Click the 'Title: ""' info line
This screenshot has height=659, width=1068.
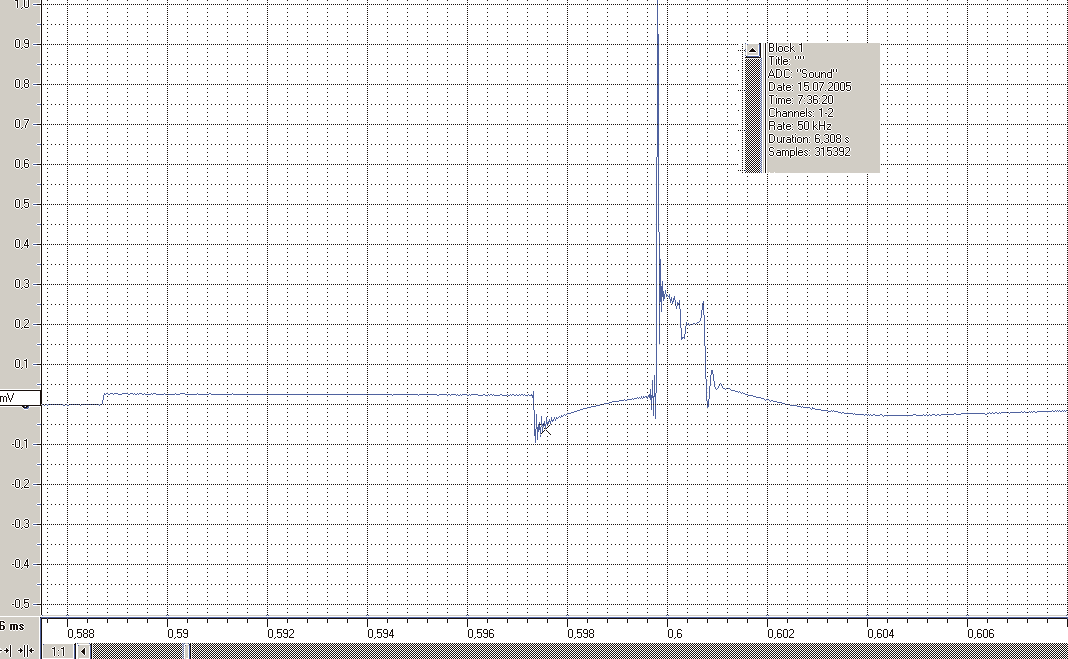[x=786, y=61]
